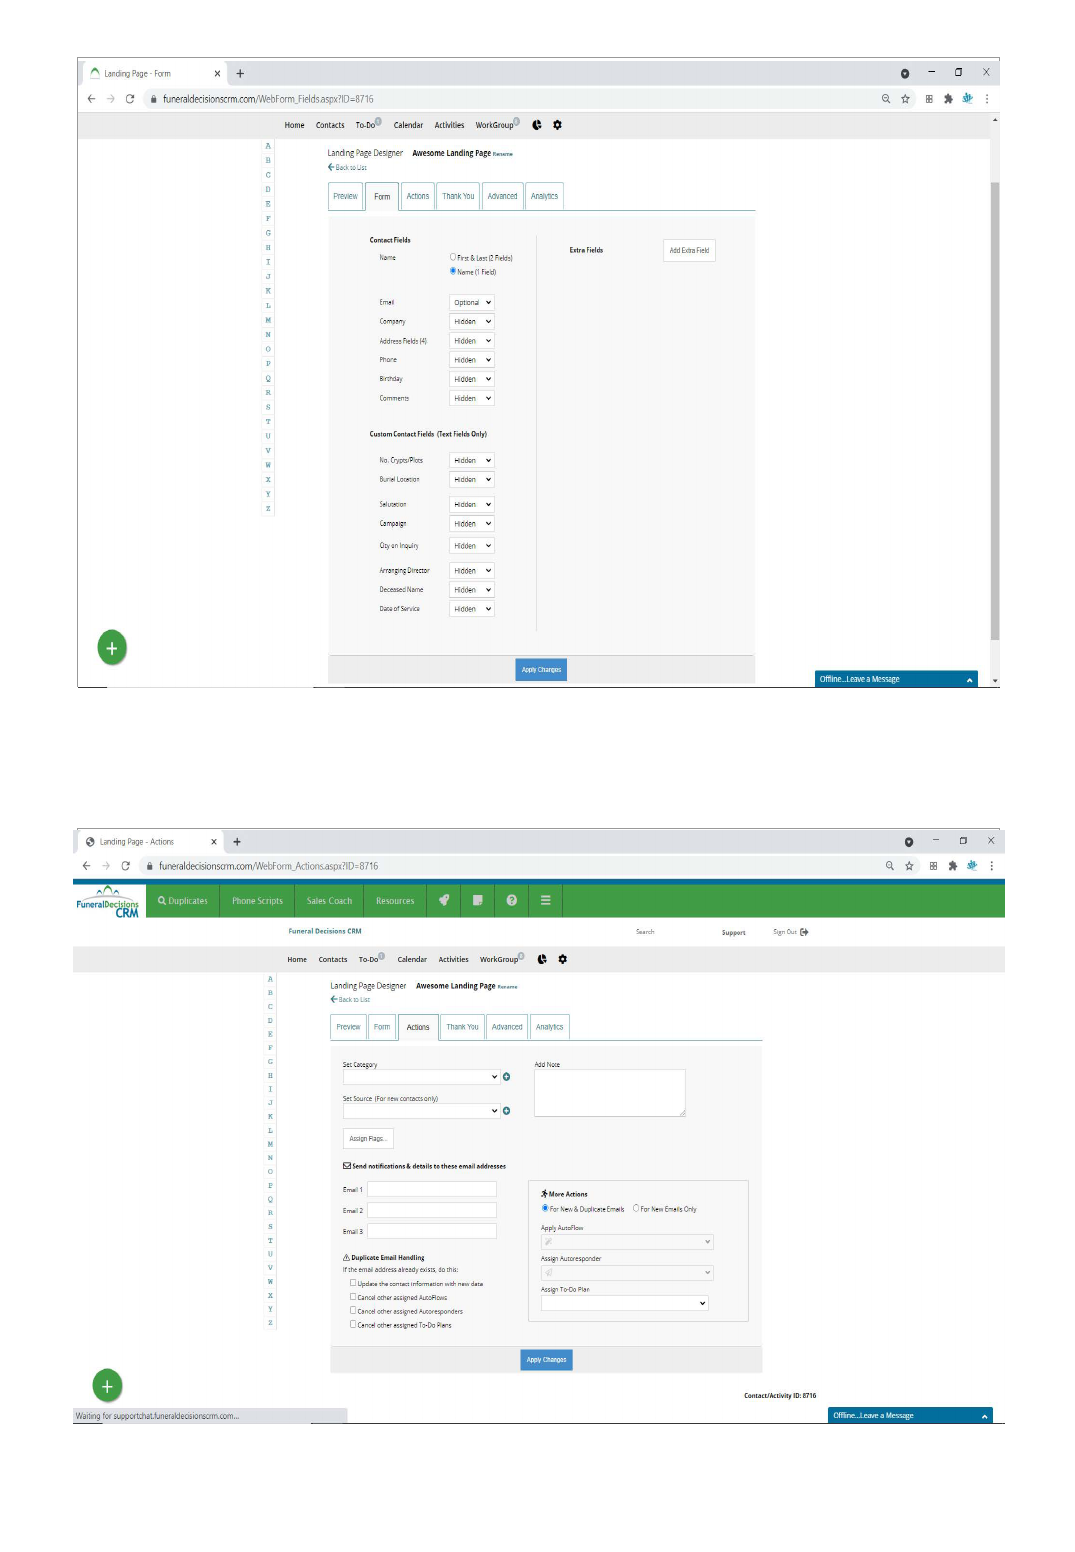The width and height of the screenshot is (1075, 1552).
Task: Check Cancel other assigned AutoFlows
Action: click(x=353, y=1297)
